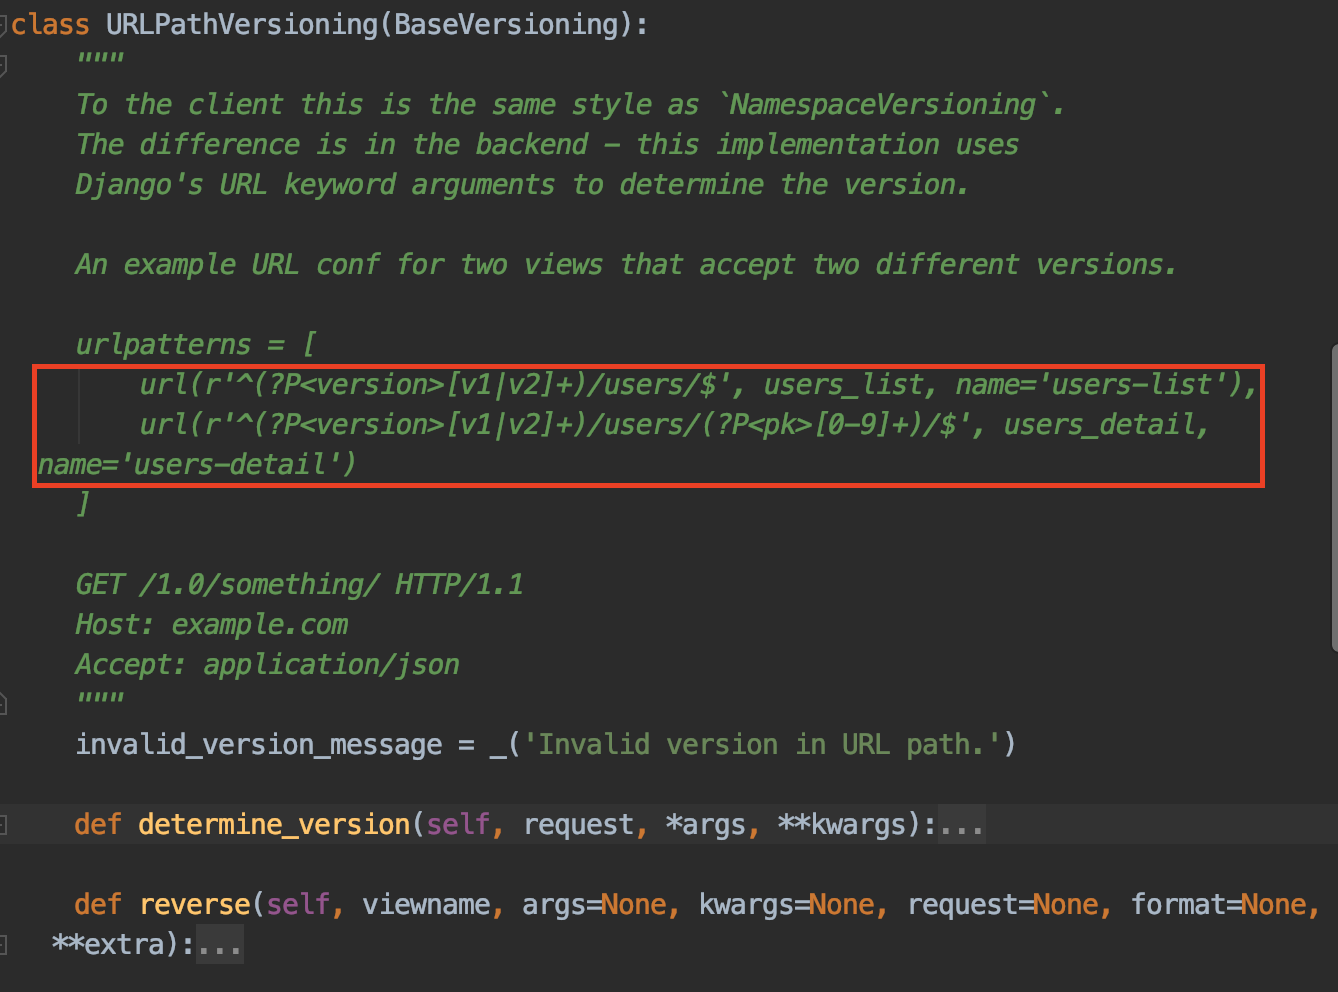Click the invalid_version_message variable
1338x992 pixels.
[x=259, y=745]
